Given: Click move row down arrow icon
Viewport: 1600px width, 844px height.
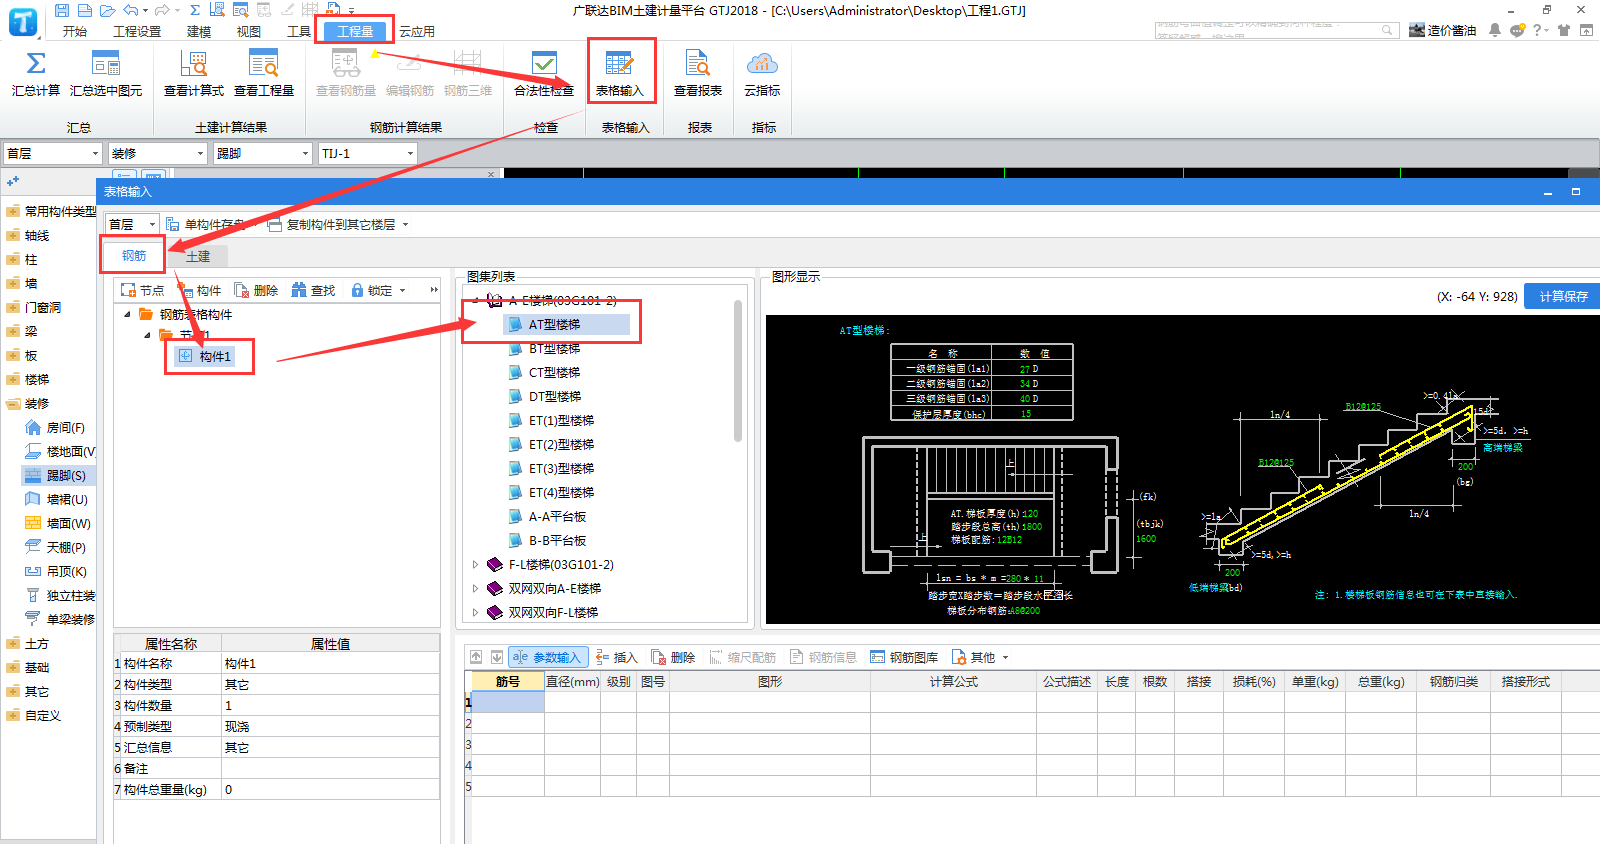Looking at the screenshot, I should tap(496, 657).
